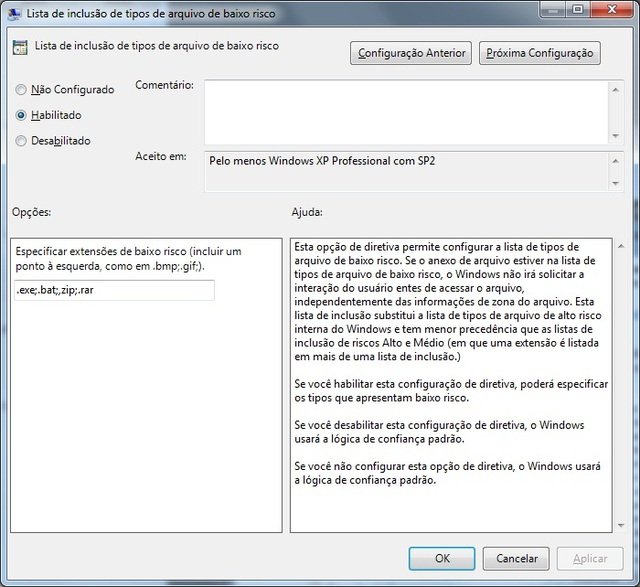Screen dimensions: 640x587
Task: Click the Comentário scrollbar down arrow
Action: point(616,136)
